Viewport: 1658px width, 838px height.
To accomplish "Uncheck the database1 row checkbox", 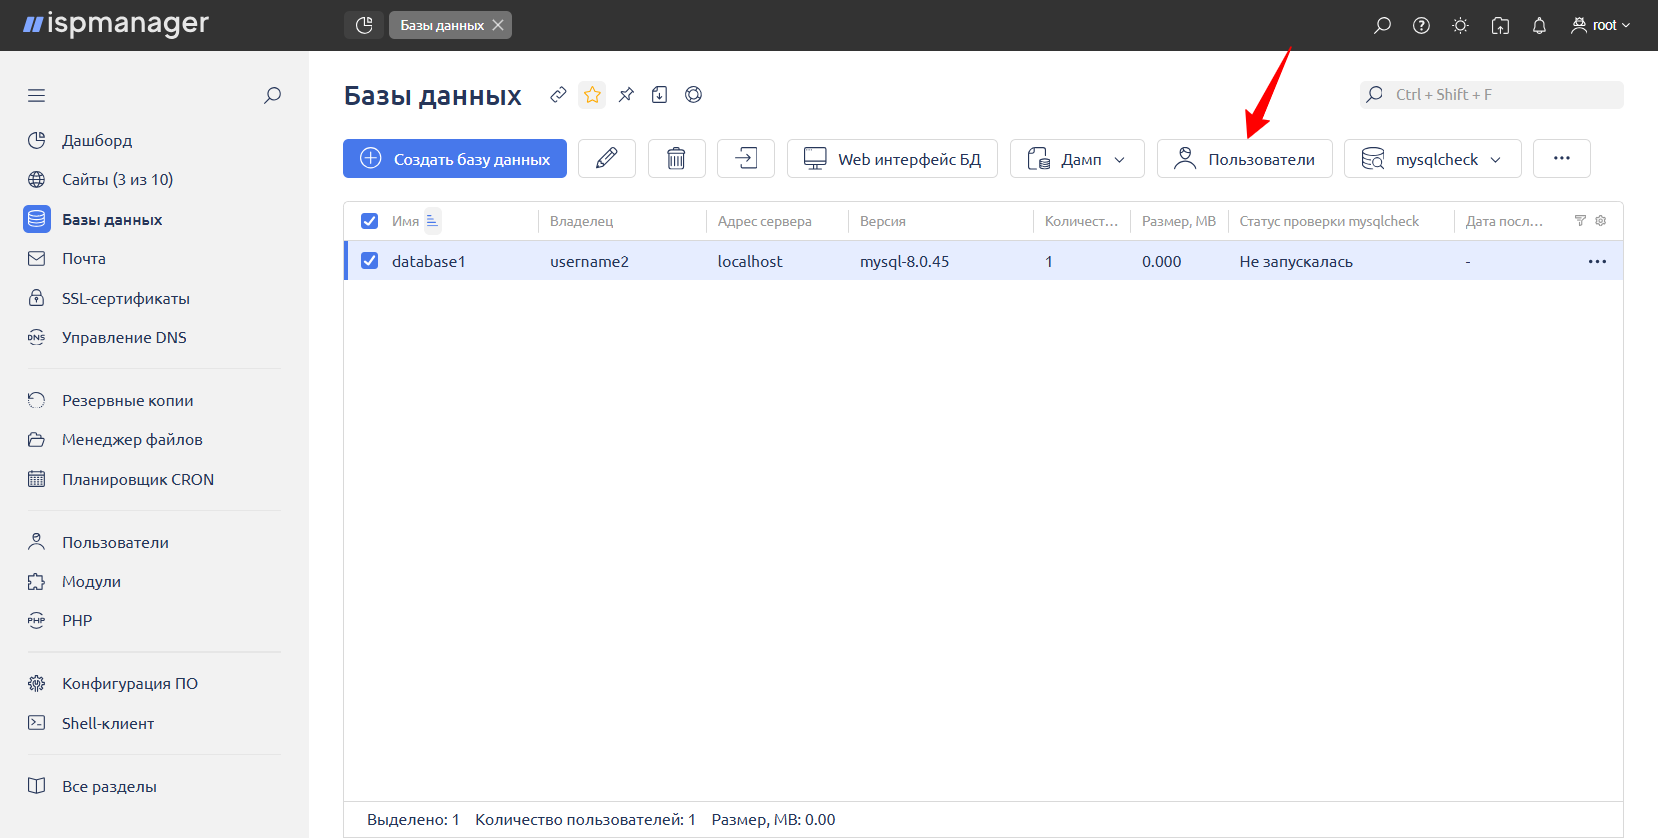I will point(370,261).
